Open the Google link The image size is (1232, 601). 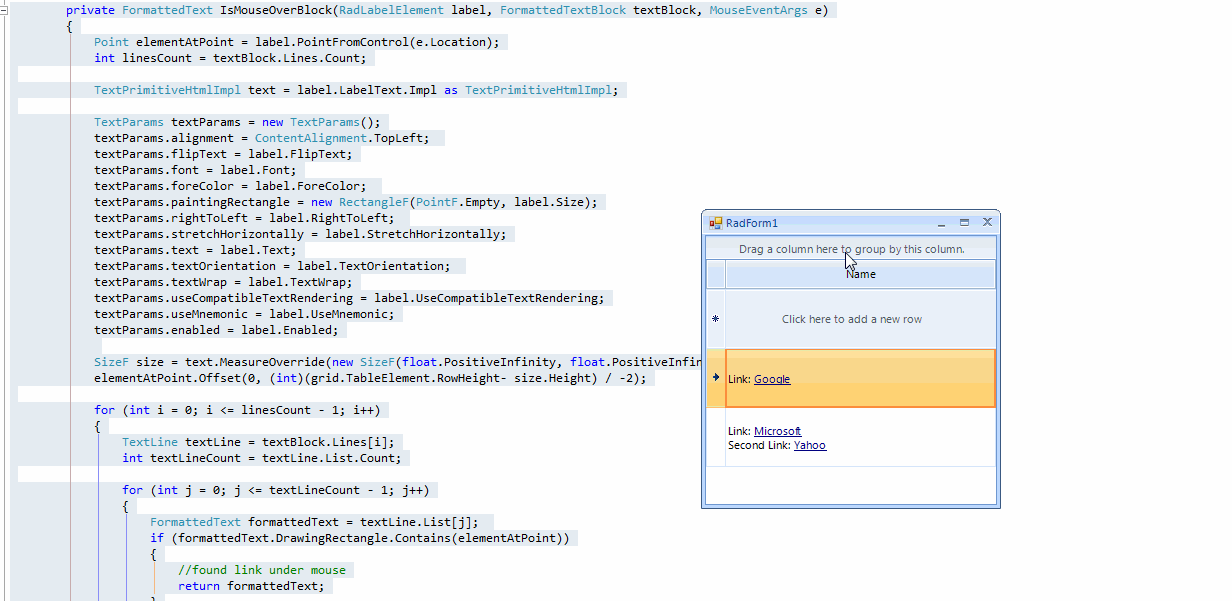click(x=772, y=379)
